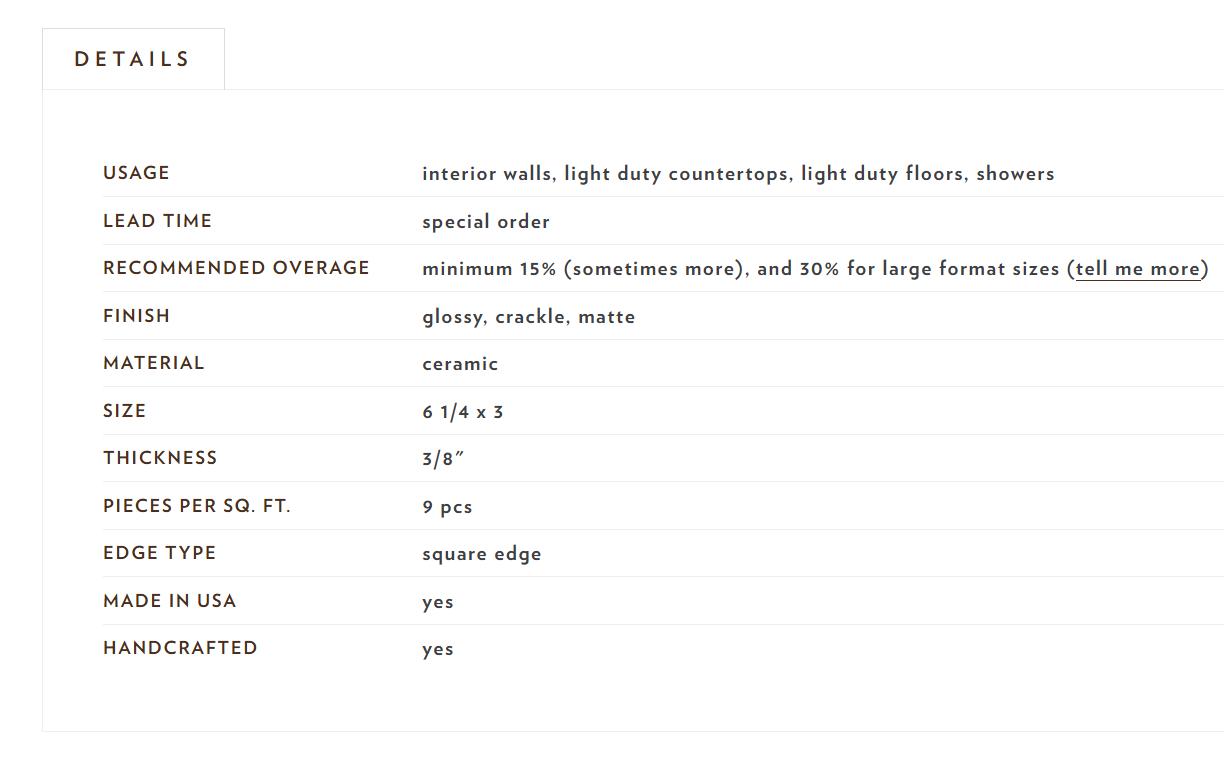Click the Recommended Overage label
This screenshot has width=1224, height=784.
point(236,268)
